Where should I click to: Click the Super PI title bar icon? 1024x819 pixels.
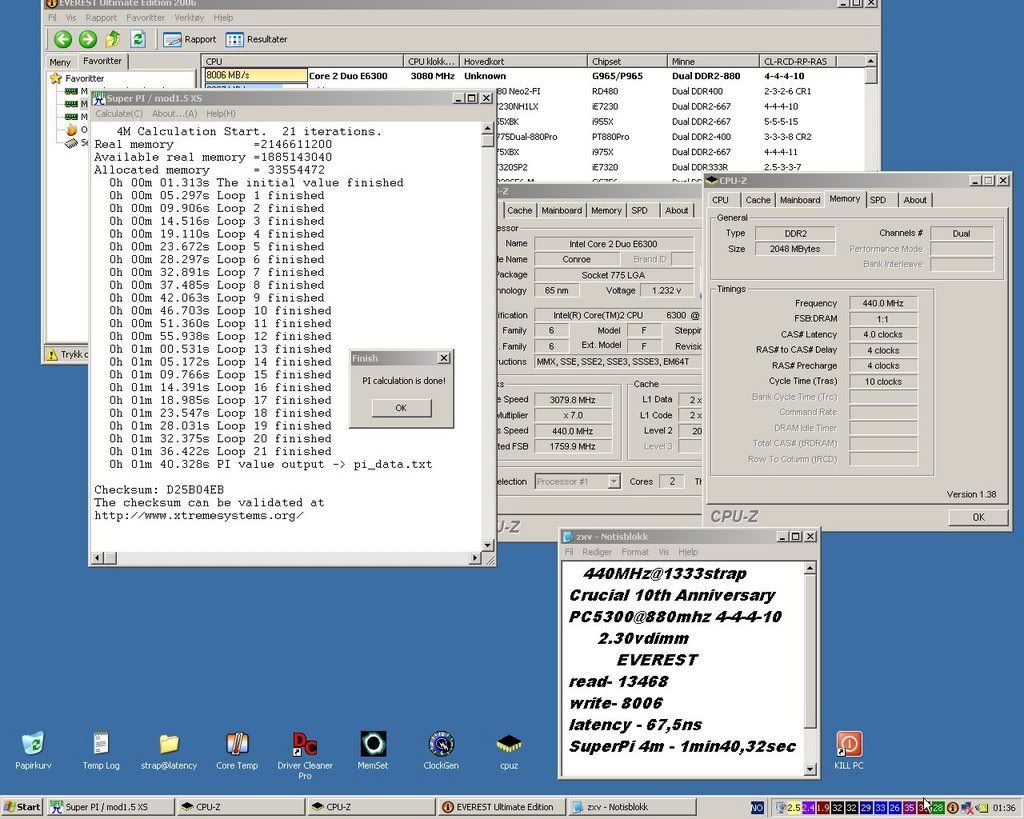pos(98,98)
